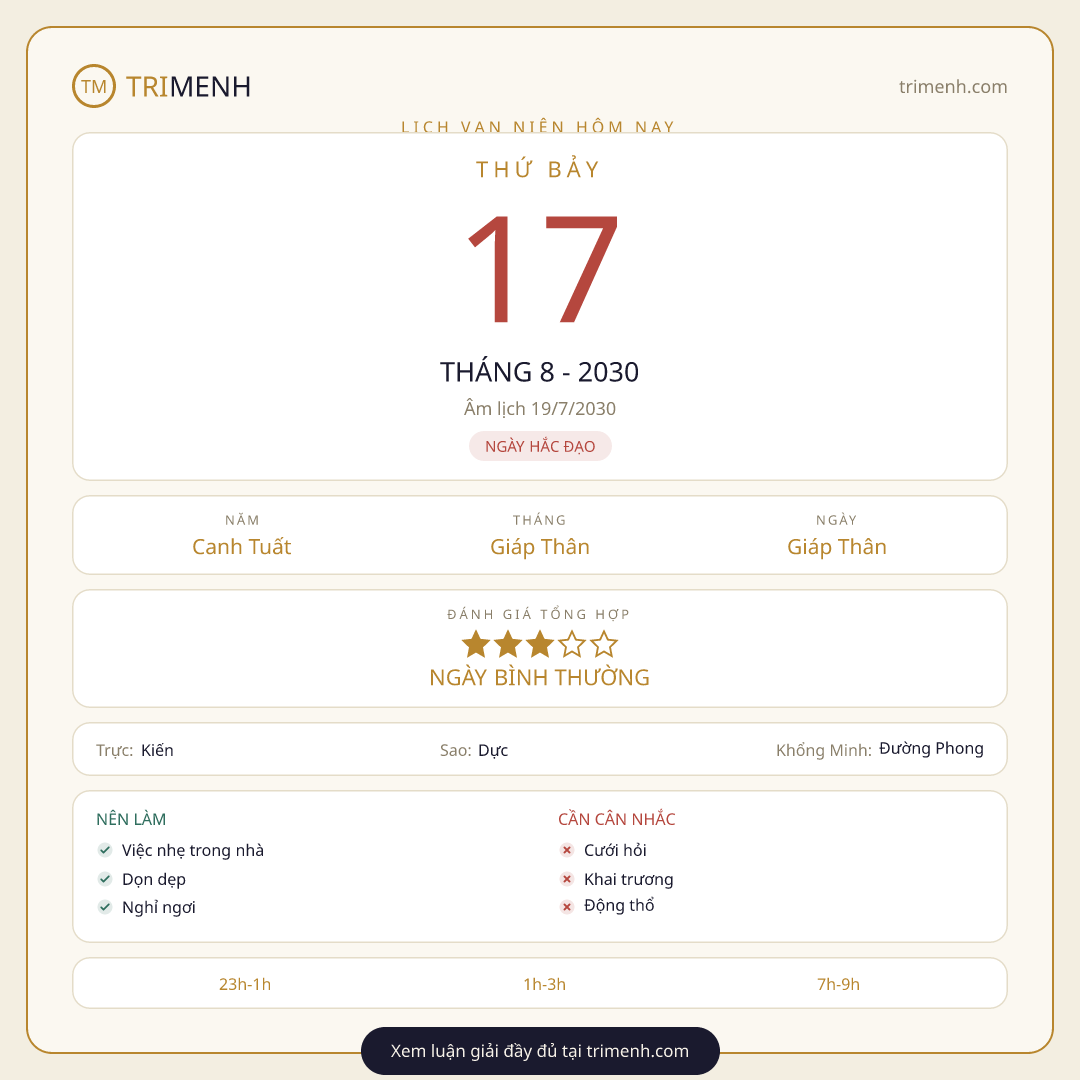
Task: Click the 'LỊCH VẠN NIÊN HÔM NAY' title
Action: (539, 126)
